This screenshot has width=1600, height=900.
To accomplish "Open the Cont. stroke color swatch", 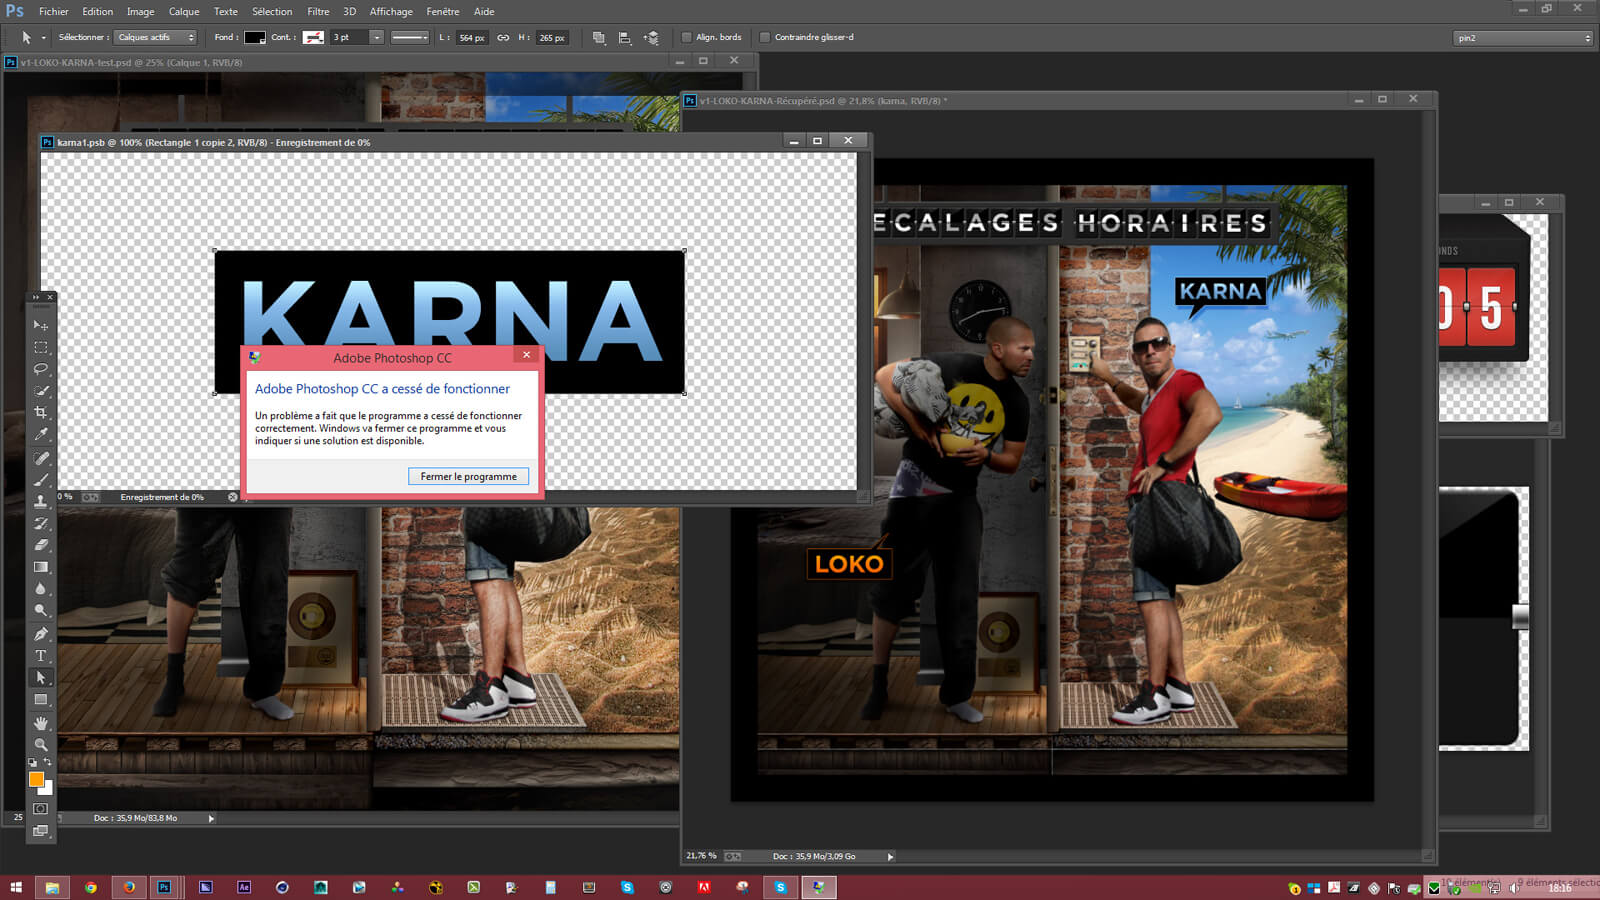I will (x=313, y=37).
